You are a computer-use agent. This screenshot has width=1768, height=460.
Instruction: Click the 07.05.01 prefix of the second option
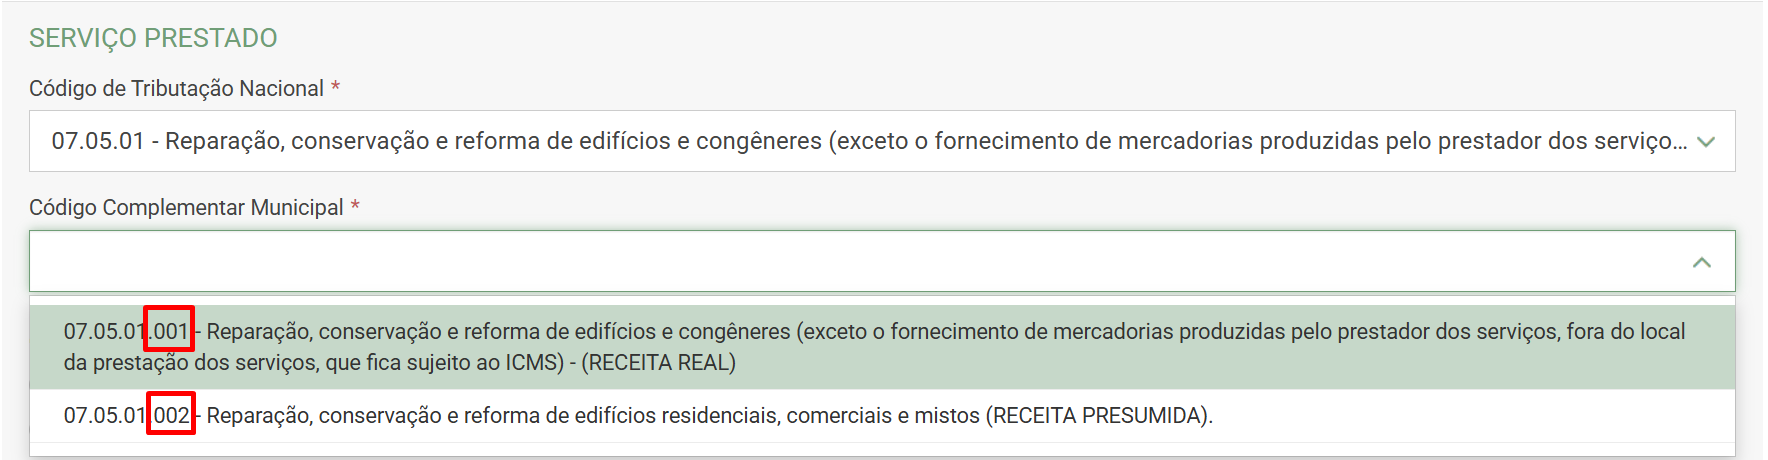[x=104, y=416]
